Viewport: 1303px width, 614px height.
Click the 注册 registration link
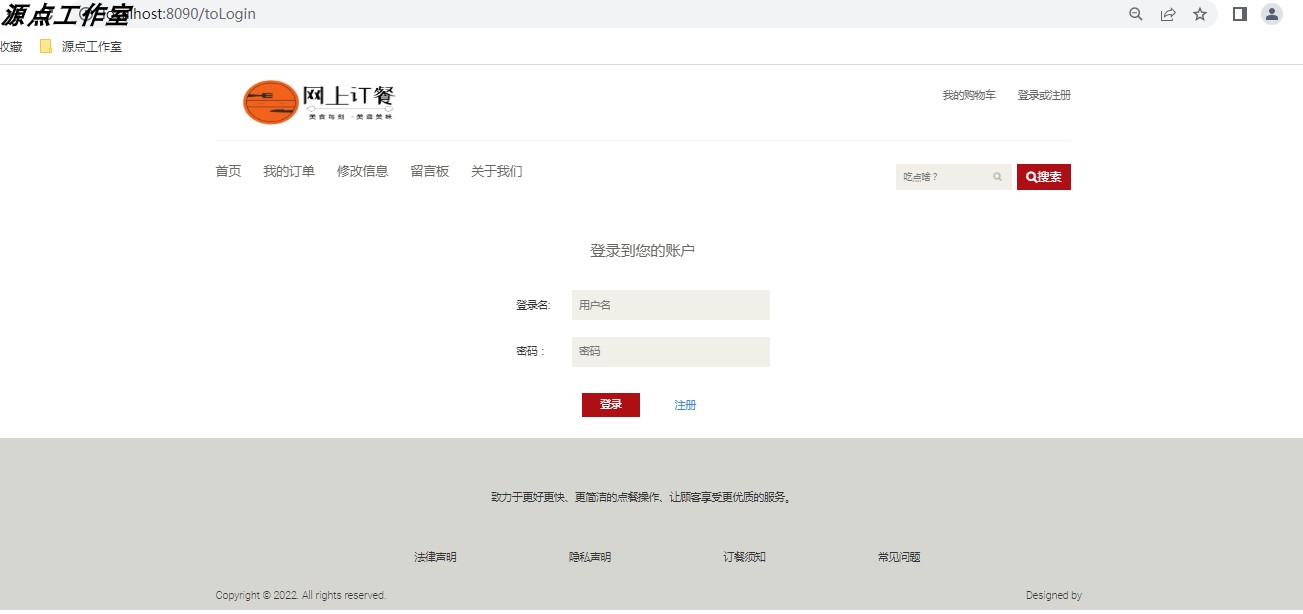tap(685, 404)
